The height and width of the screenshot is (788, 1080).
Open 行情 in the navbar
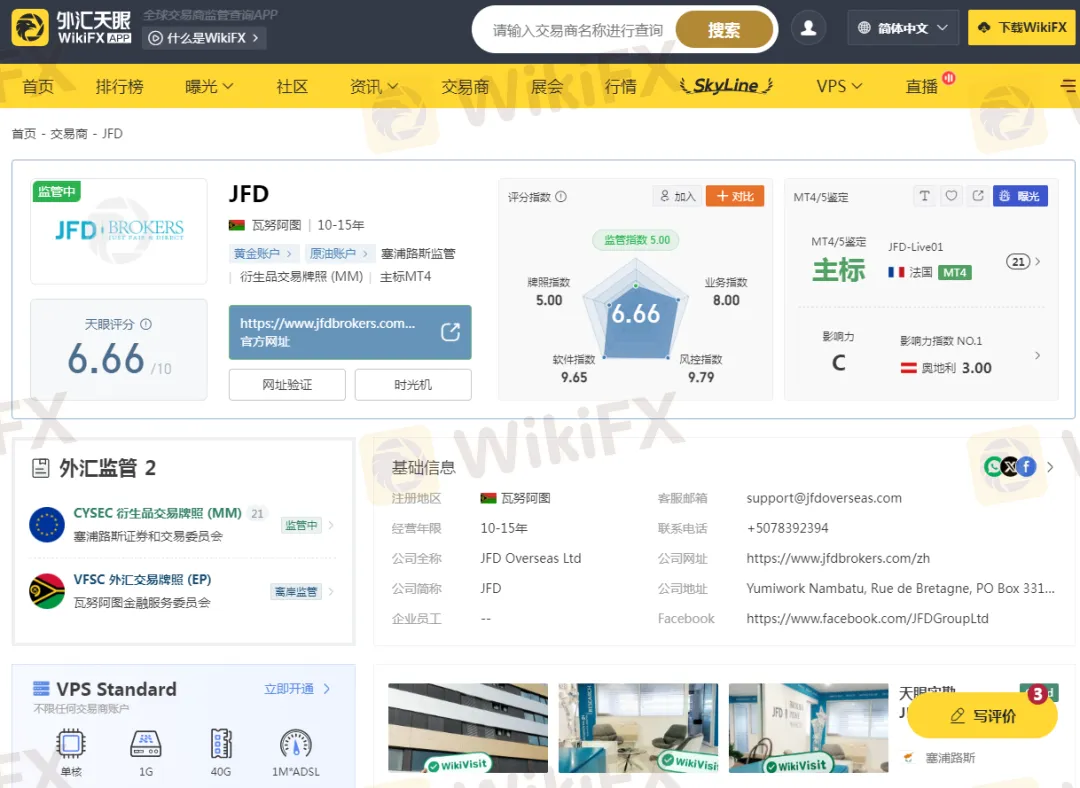[x=621, y=86]
